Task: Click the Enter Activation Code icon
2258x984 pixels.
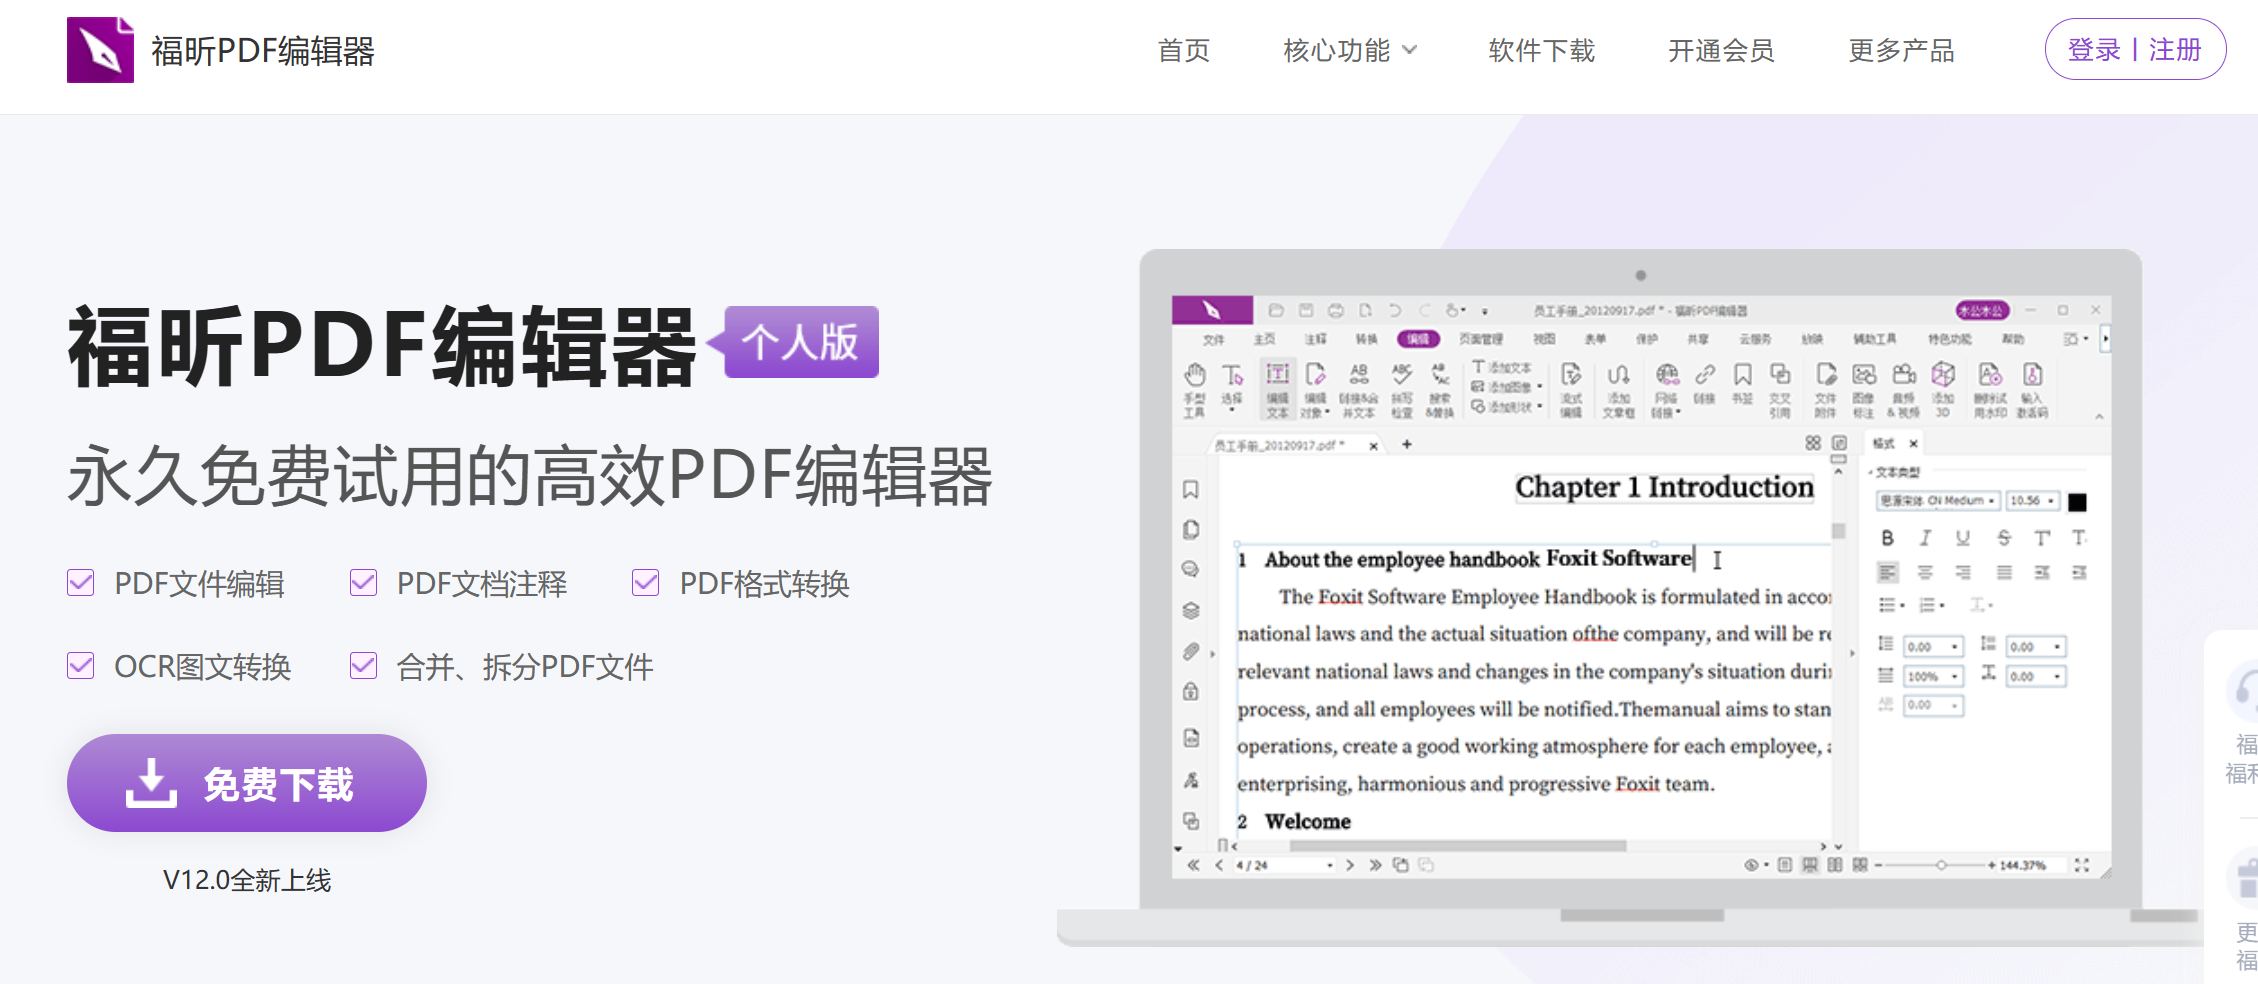Action: pyautogui.click(x=2032, y=375)
